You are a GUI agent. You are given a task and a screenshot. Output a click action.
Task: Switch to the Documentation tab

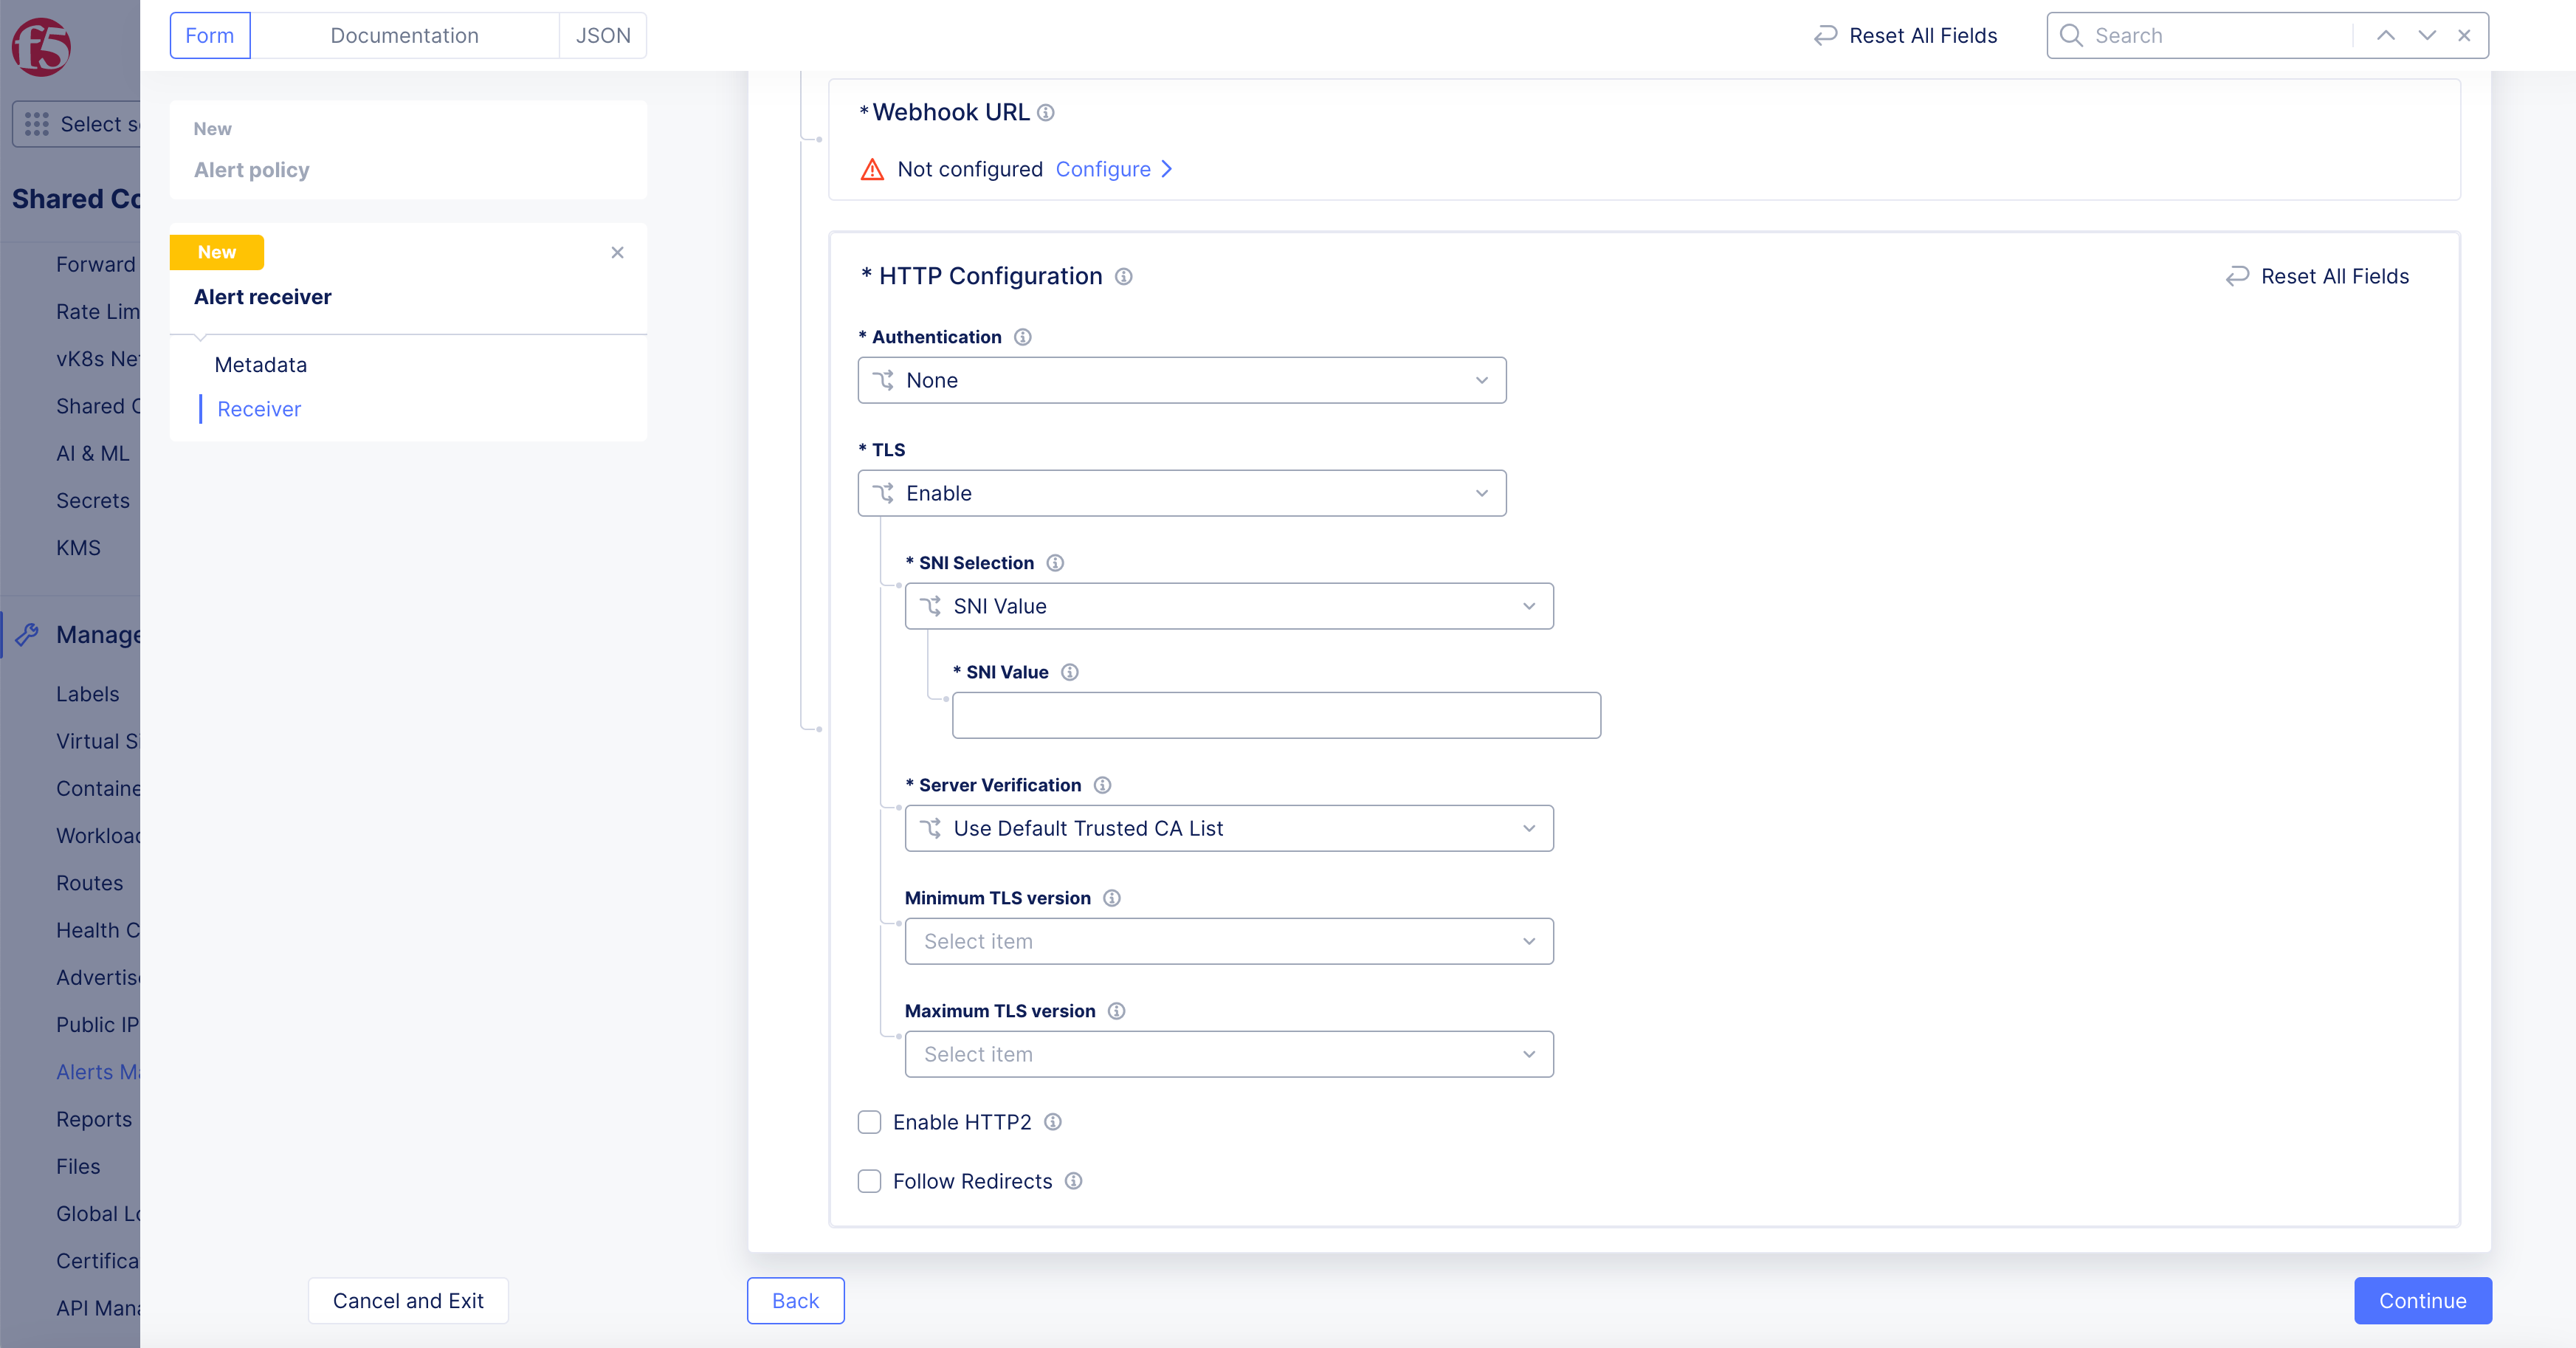coord(404,36)
